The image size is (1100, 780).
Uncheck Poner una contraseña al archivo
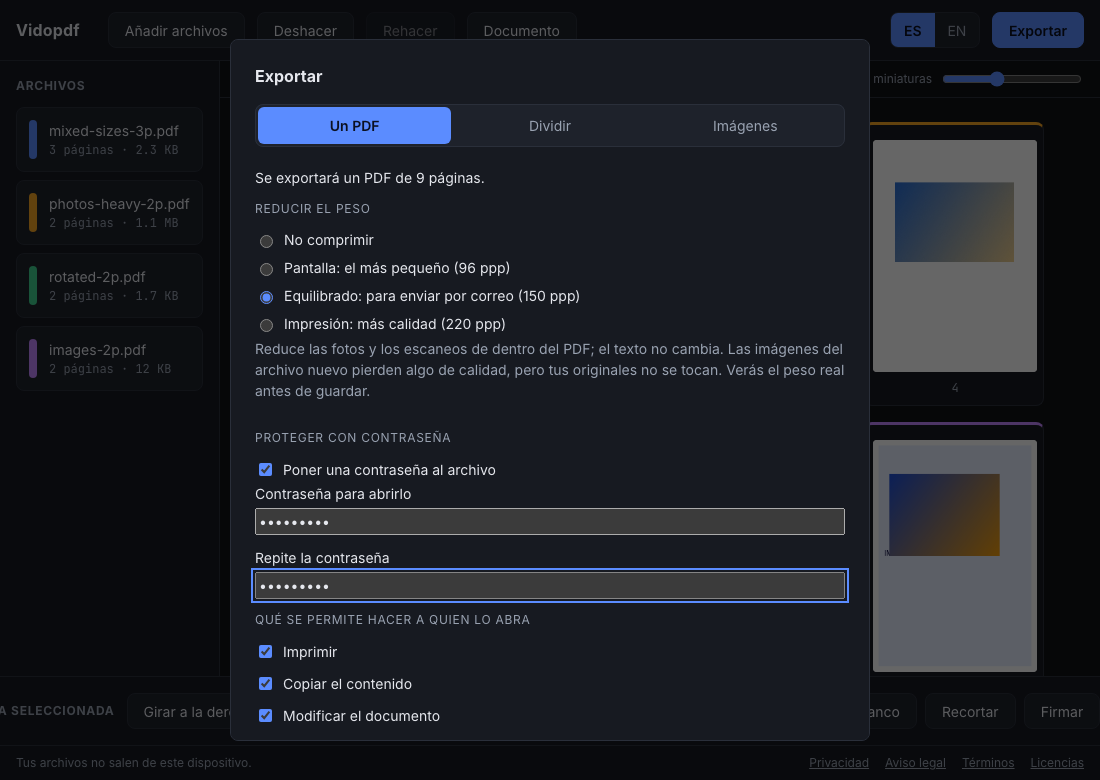[x=265, y=469]
